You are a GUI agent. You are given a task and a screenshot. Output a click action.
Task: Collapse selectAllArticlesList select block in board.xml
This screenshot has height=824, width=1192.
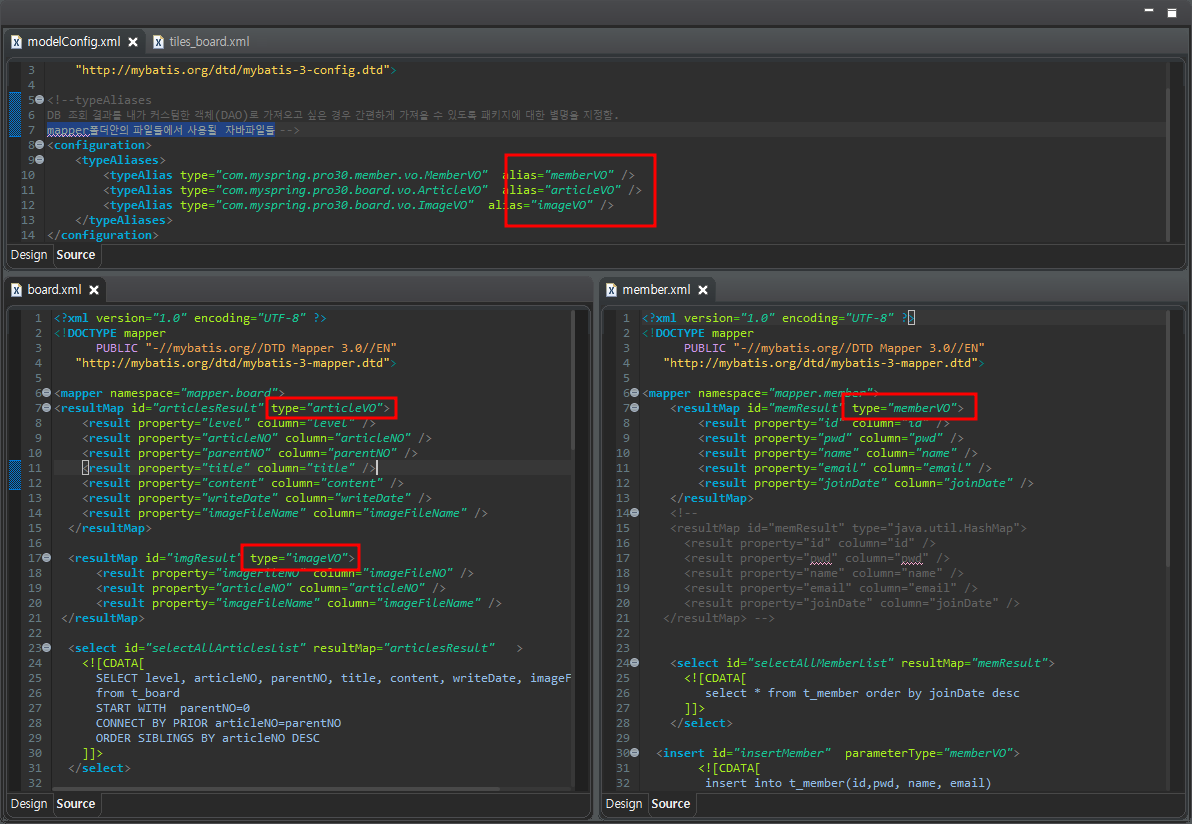tap(46, 648)
